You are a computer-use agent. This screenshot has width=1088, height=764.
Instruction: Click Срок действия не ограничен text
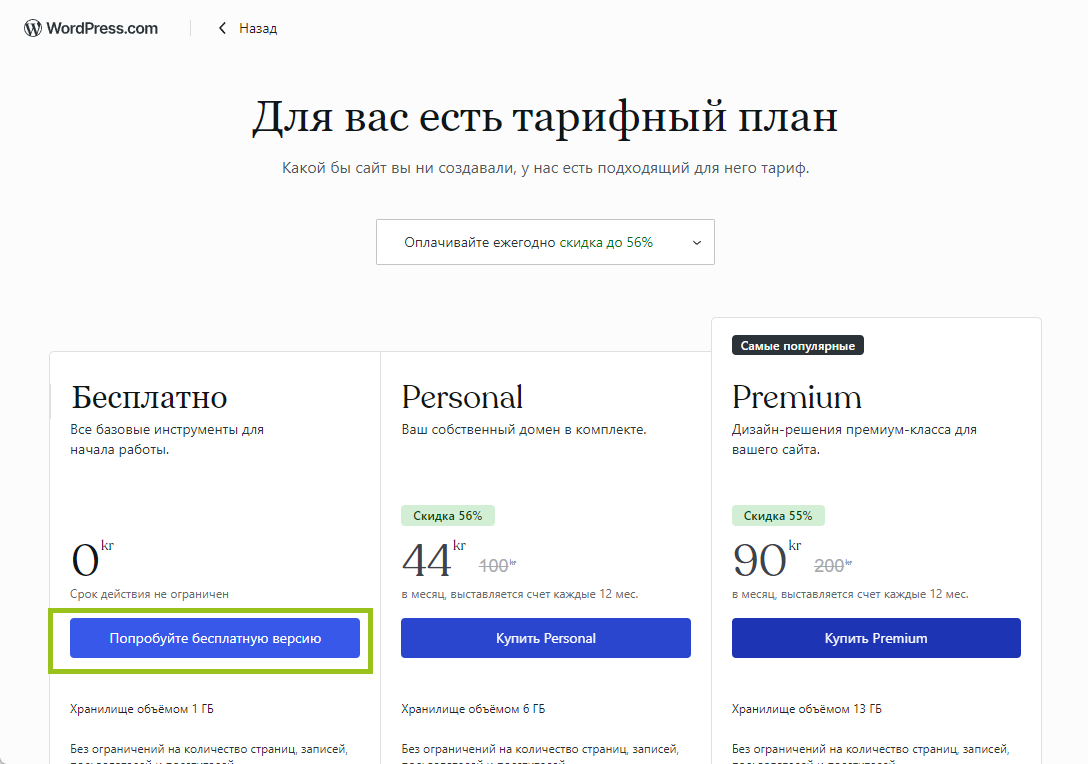click(149, 594)
